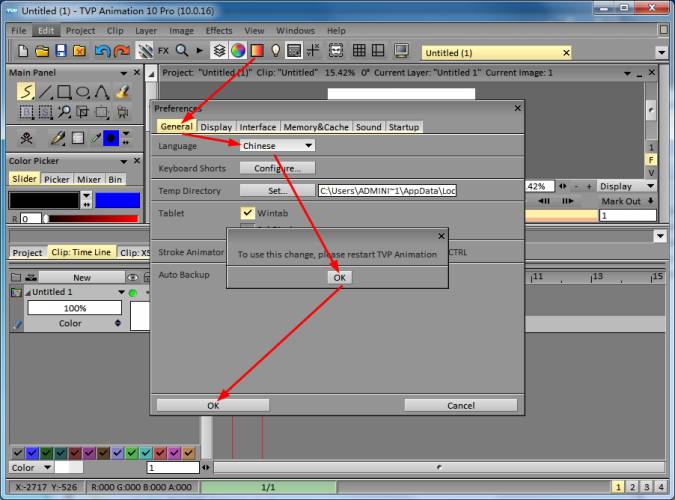Select the ellipse drawing tool
This screenshot has height=500, width=675.
83,92
